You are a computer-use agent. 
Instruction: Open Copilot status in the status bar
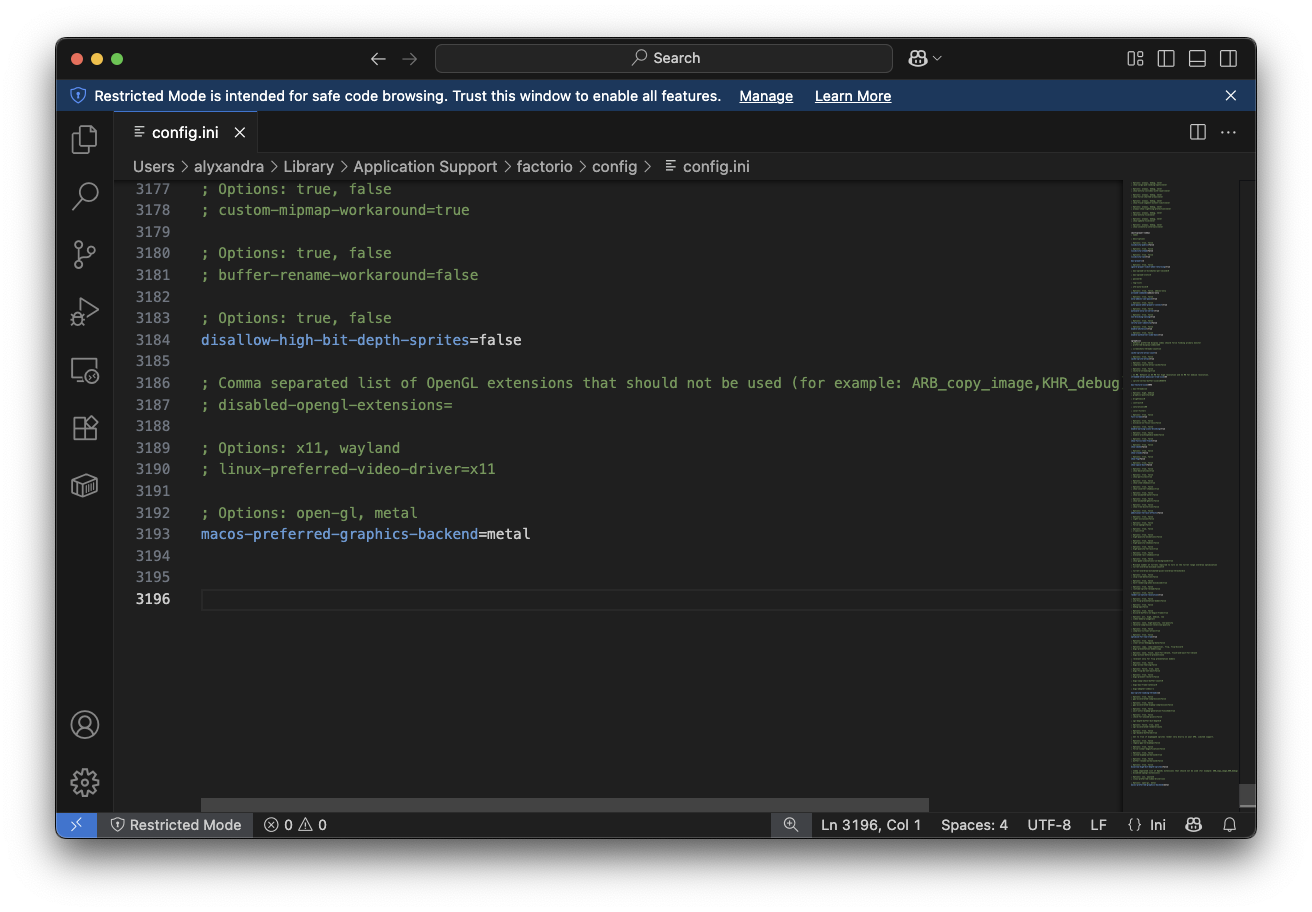tap(1193, 825)
